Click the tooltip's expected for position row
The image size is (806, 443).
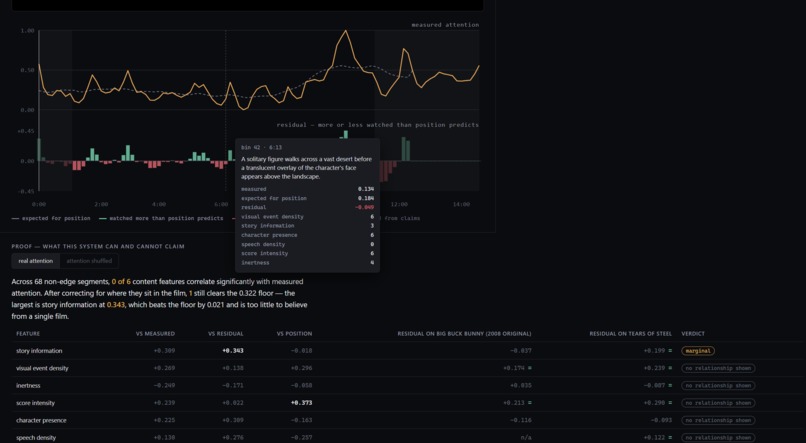tap(307, 198)
